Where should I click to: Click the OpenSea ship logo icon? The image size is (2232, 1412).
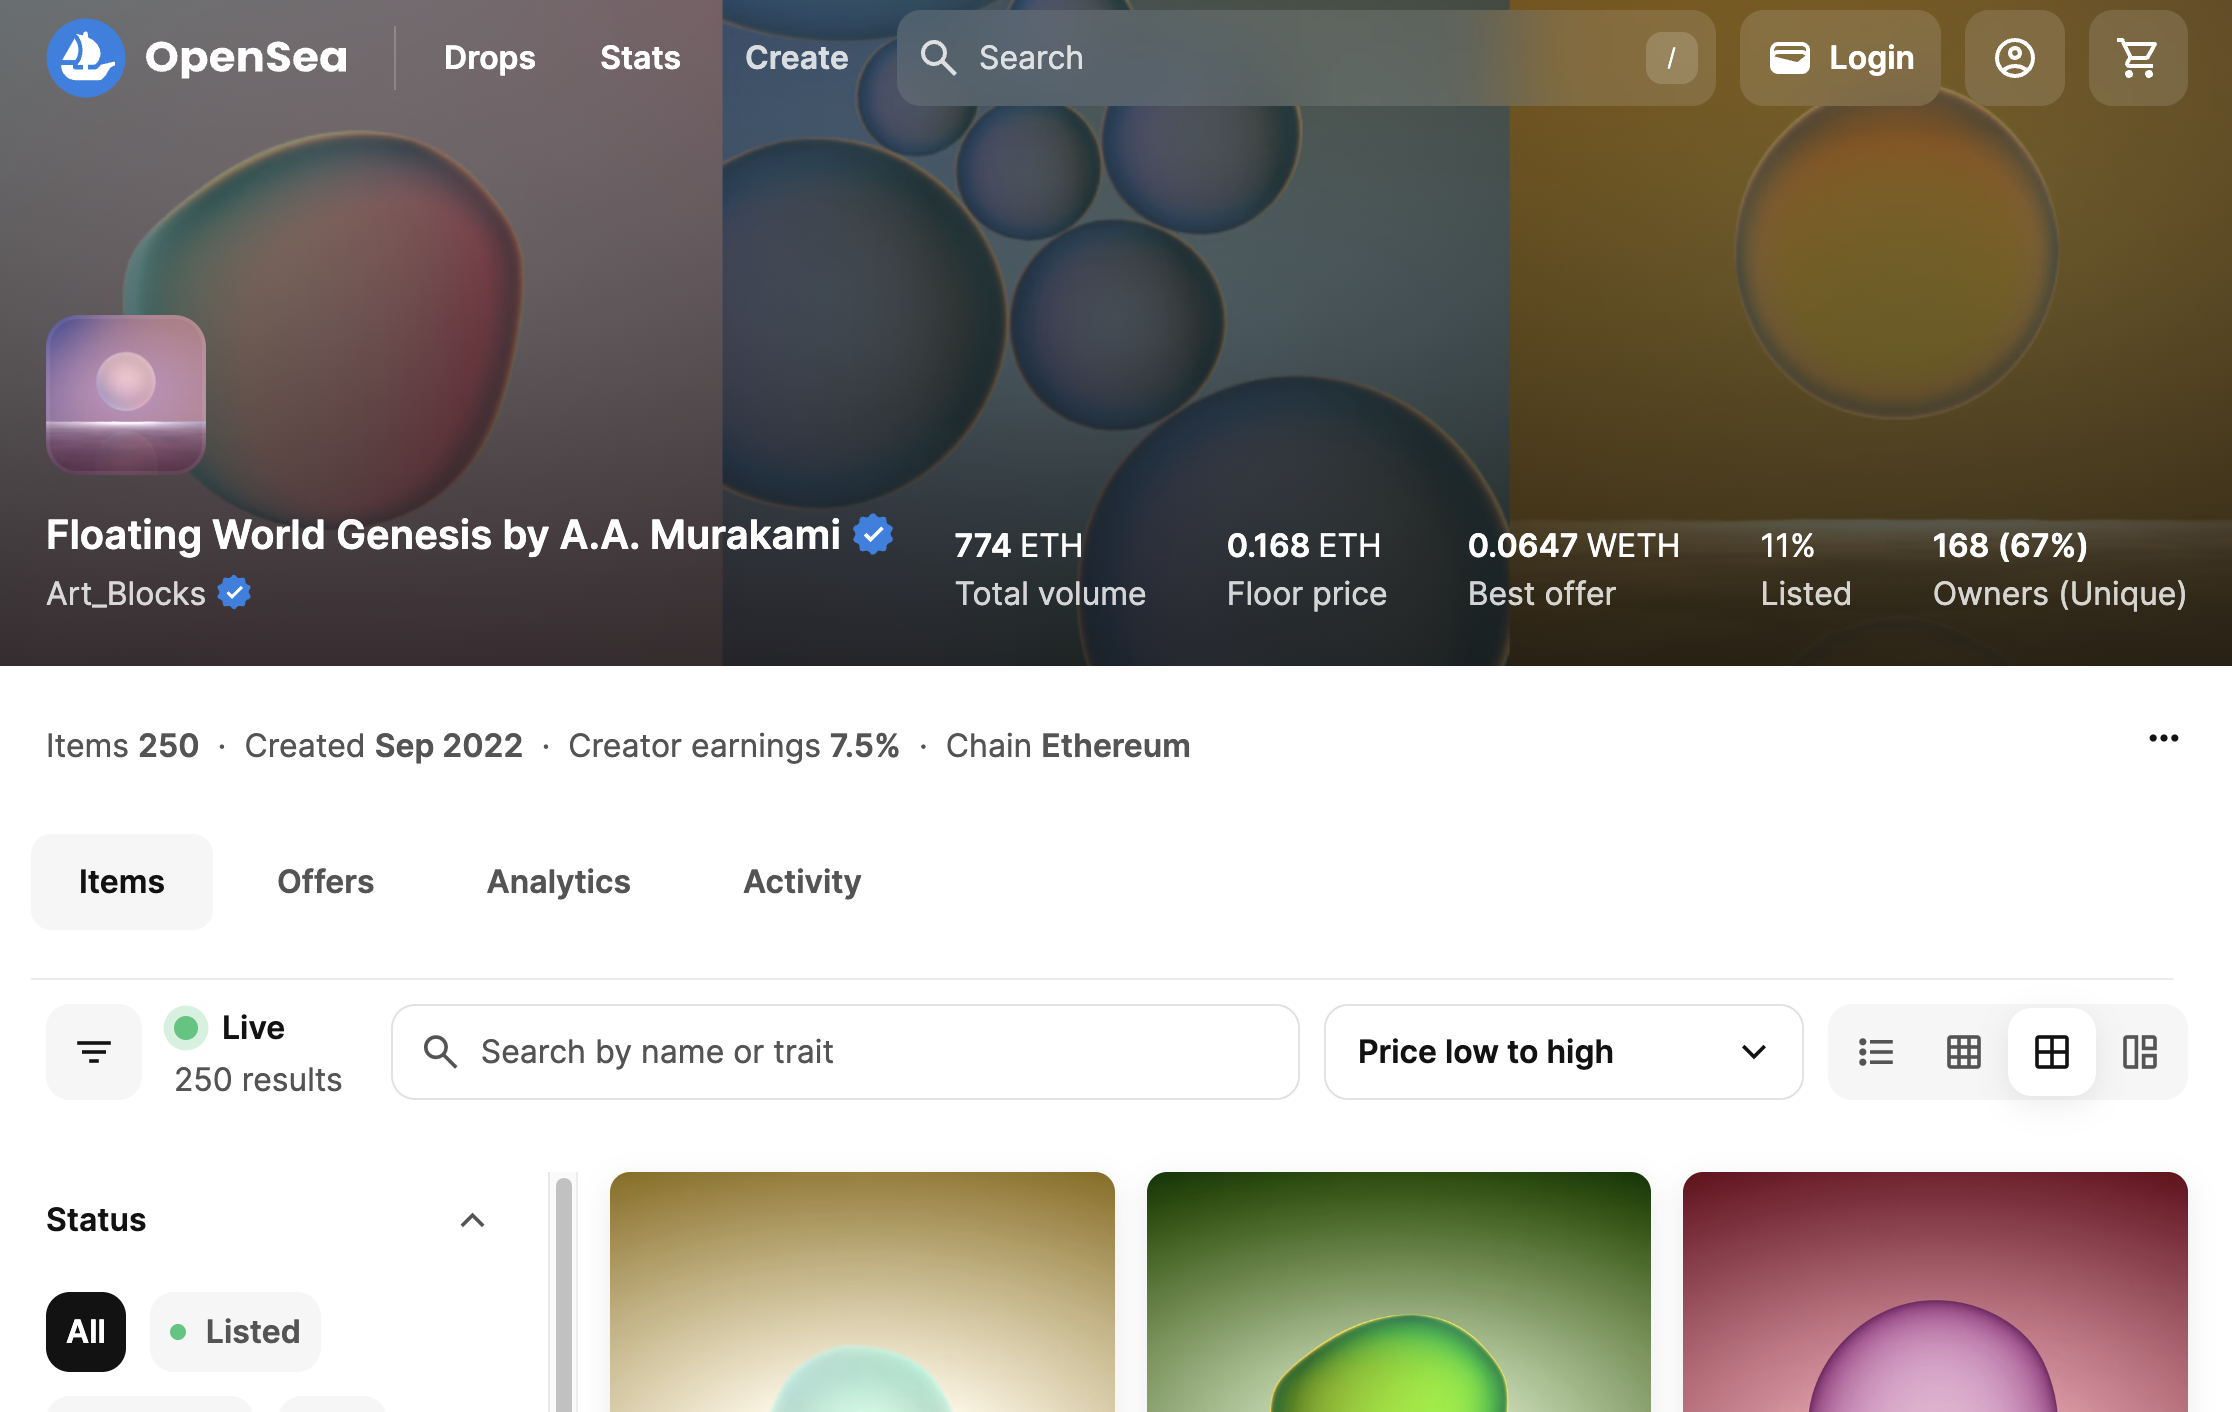pyautogui.click(x=86, y=58)
